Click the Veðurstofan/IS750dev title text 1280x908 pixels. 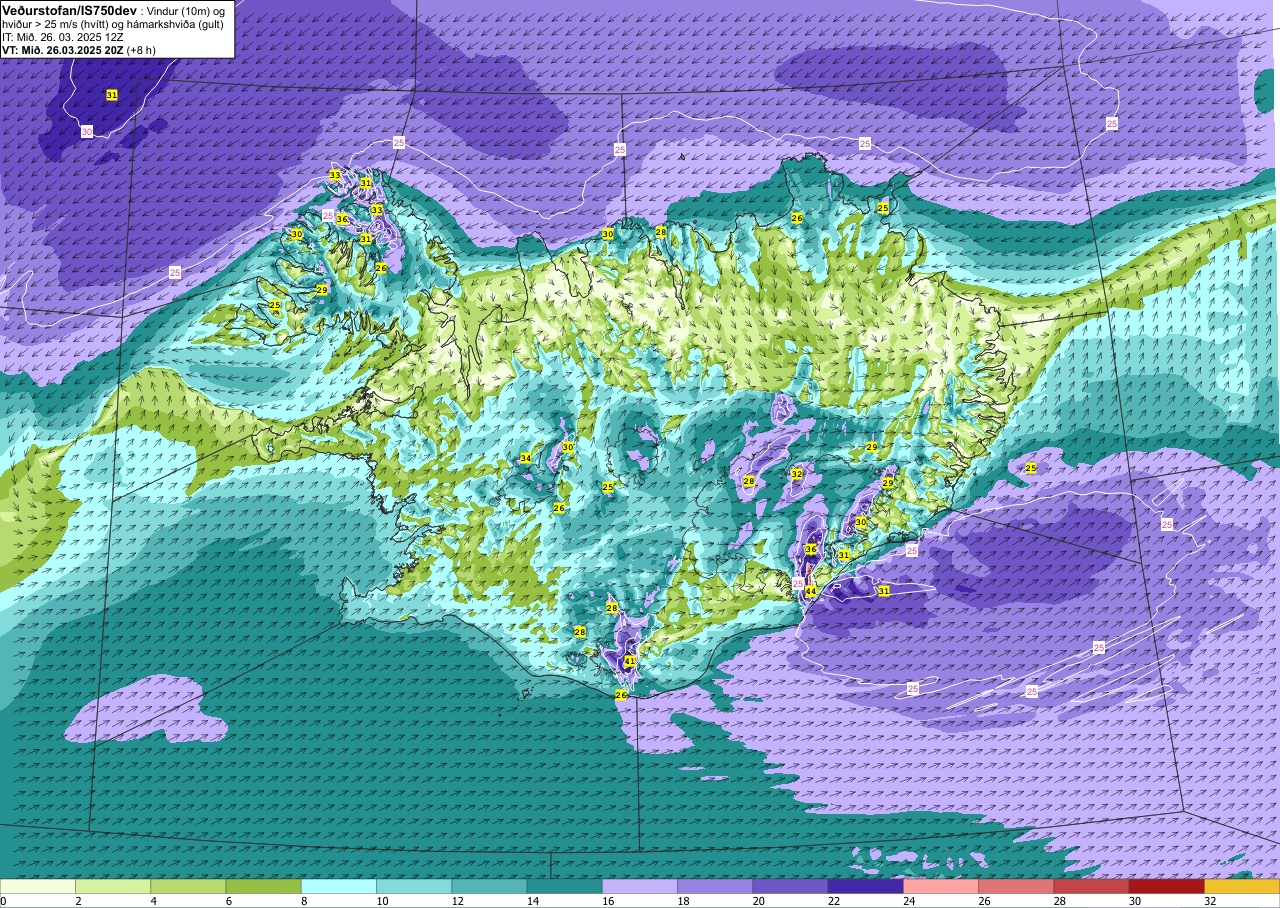[x=69, y=10]
